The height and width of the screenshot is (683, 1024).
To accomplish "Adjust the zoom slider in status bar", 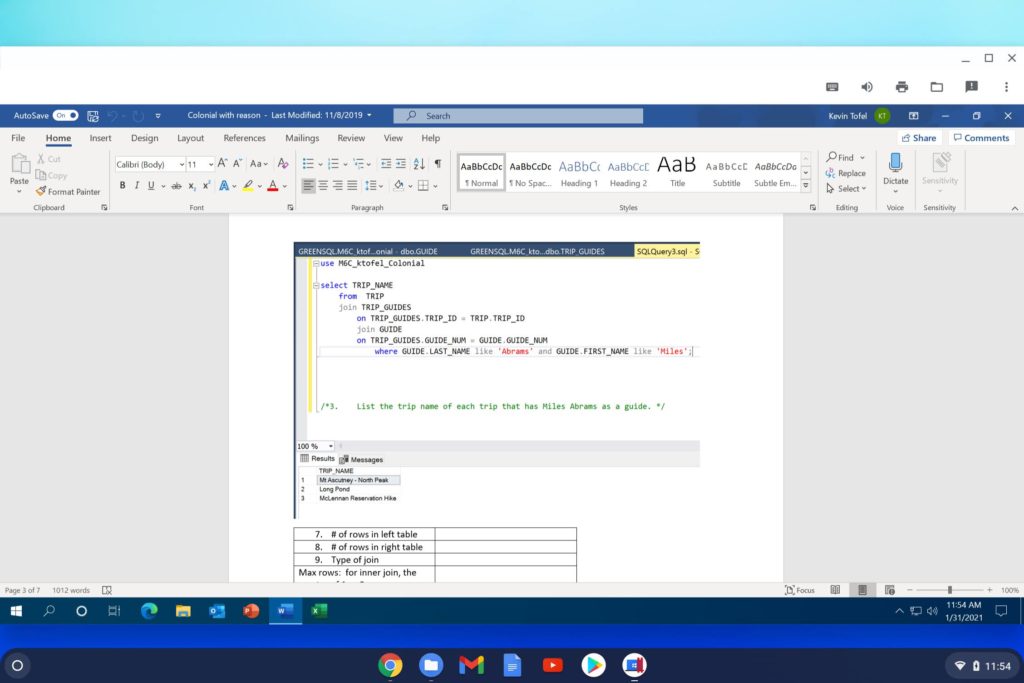I will tap(950, 590).
